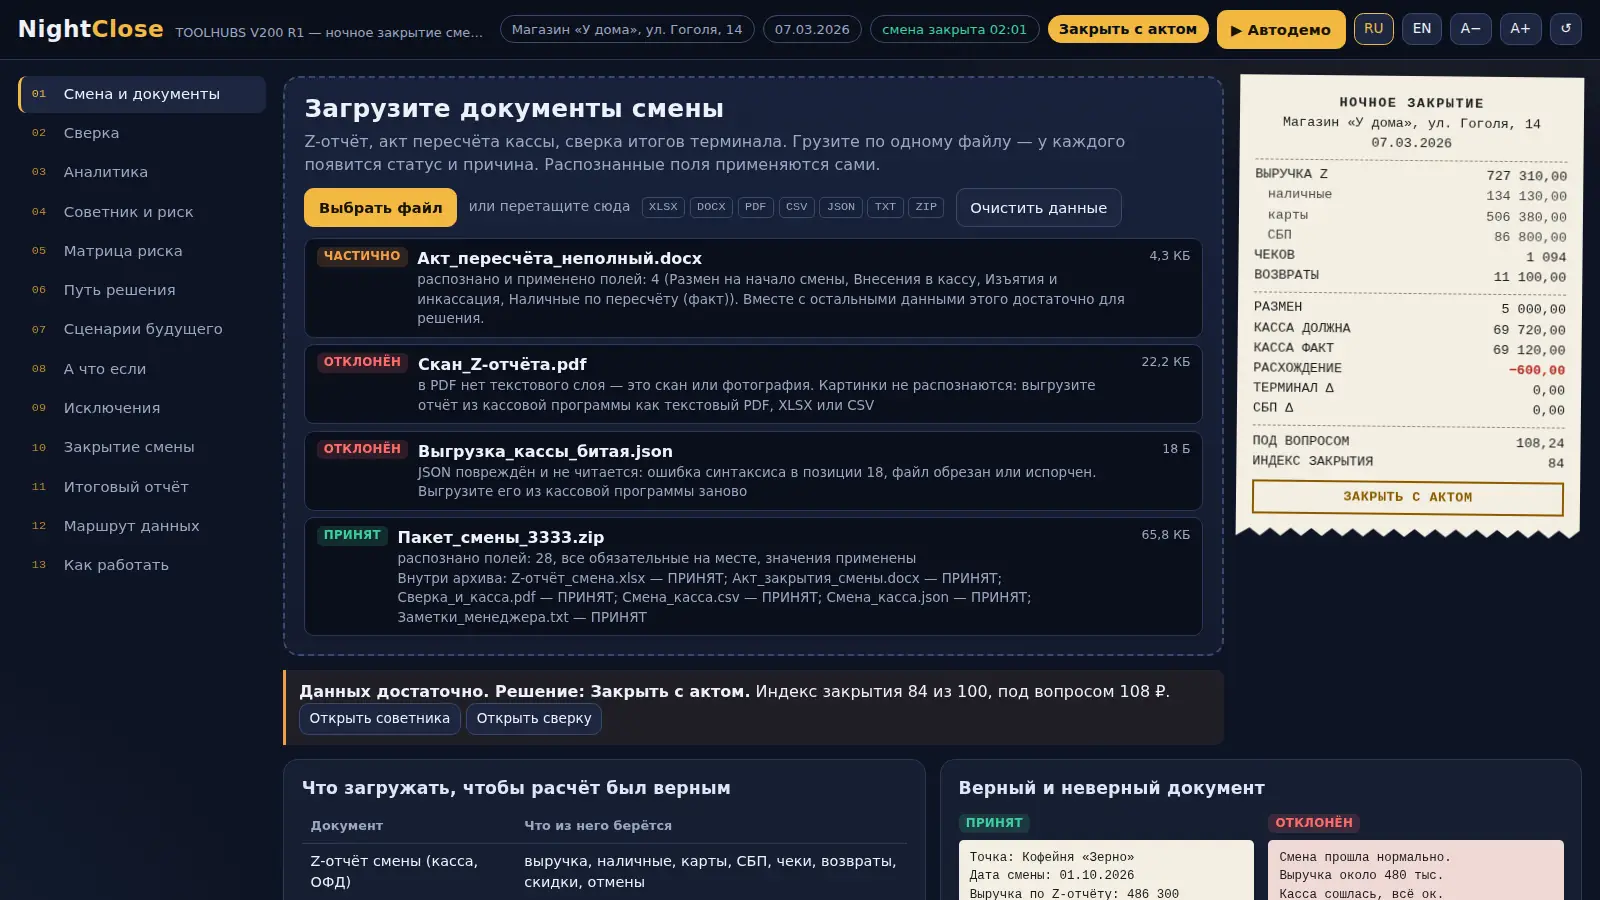Open 'Открыть советника' link button

click(x=380, y=718)
